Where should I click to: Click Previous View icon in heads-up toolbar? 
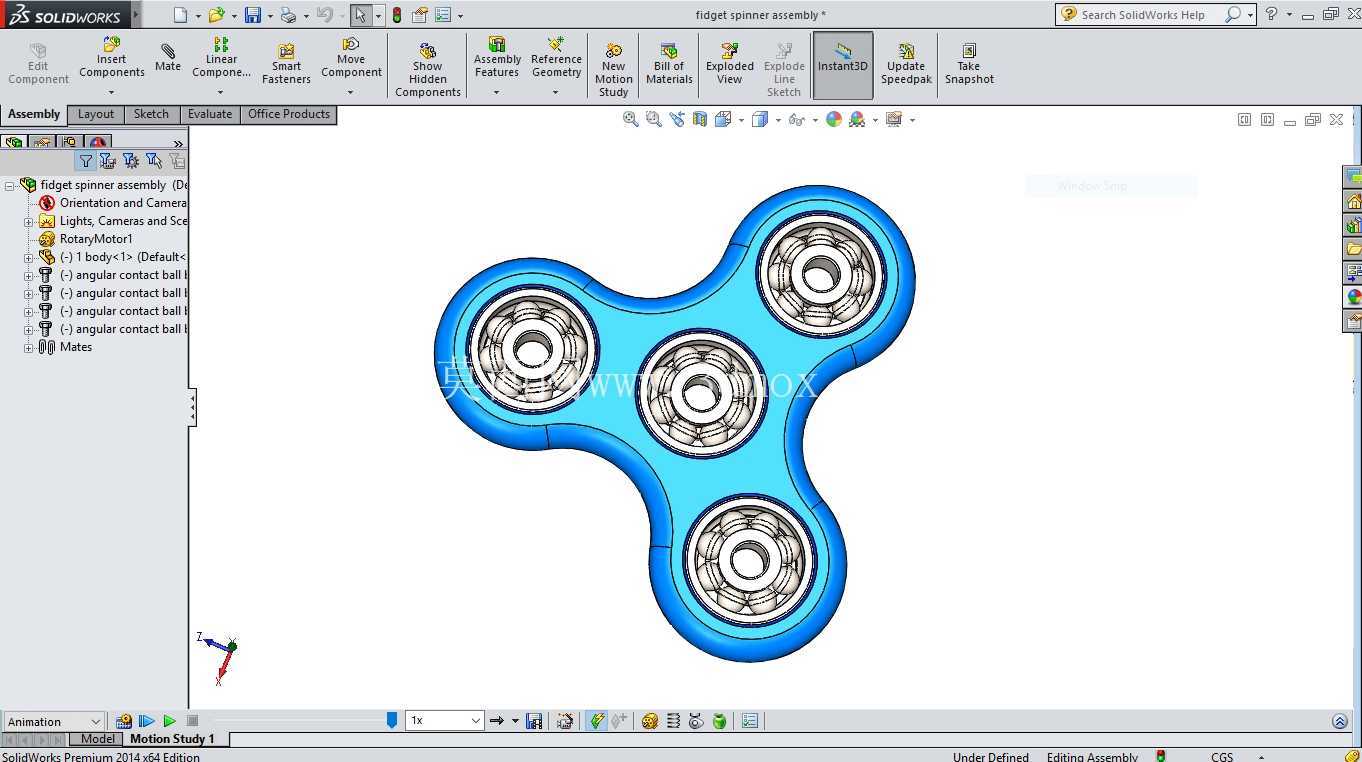click(x=677, y=119)
